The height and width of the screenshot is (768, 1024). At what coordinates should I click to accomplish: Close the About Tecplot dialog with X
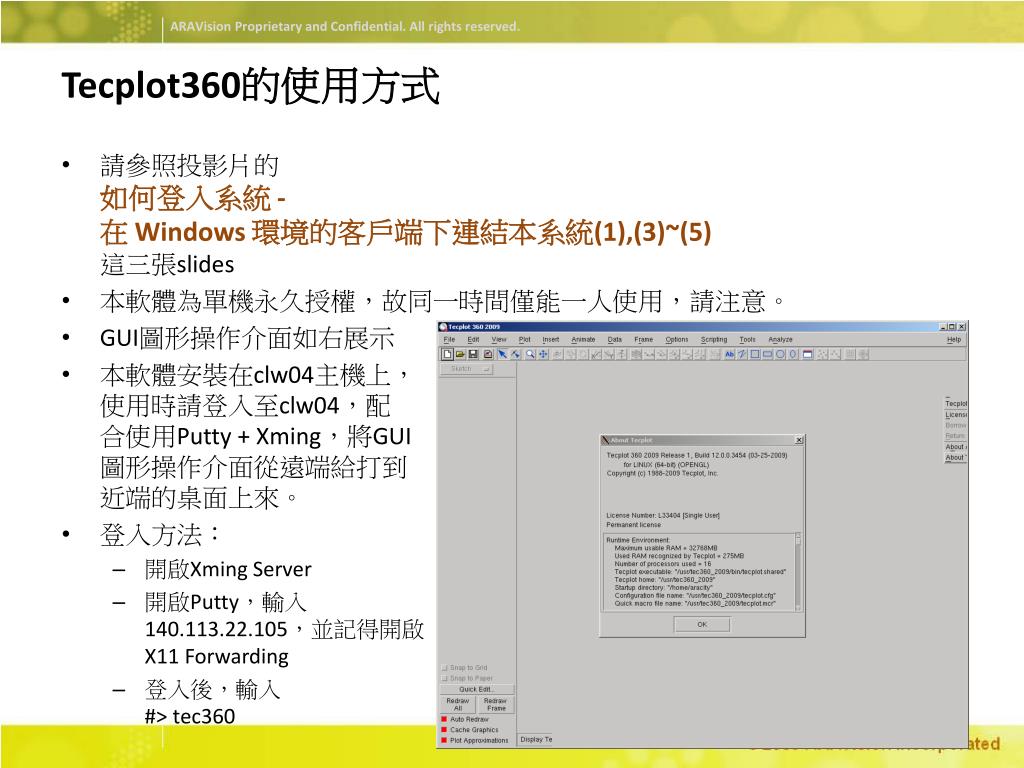(x=799, y=440)
